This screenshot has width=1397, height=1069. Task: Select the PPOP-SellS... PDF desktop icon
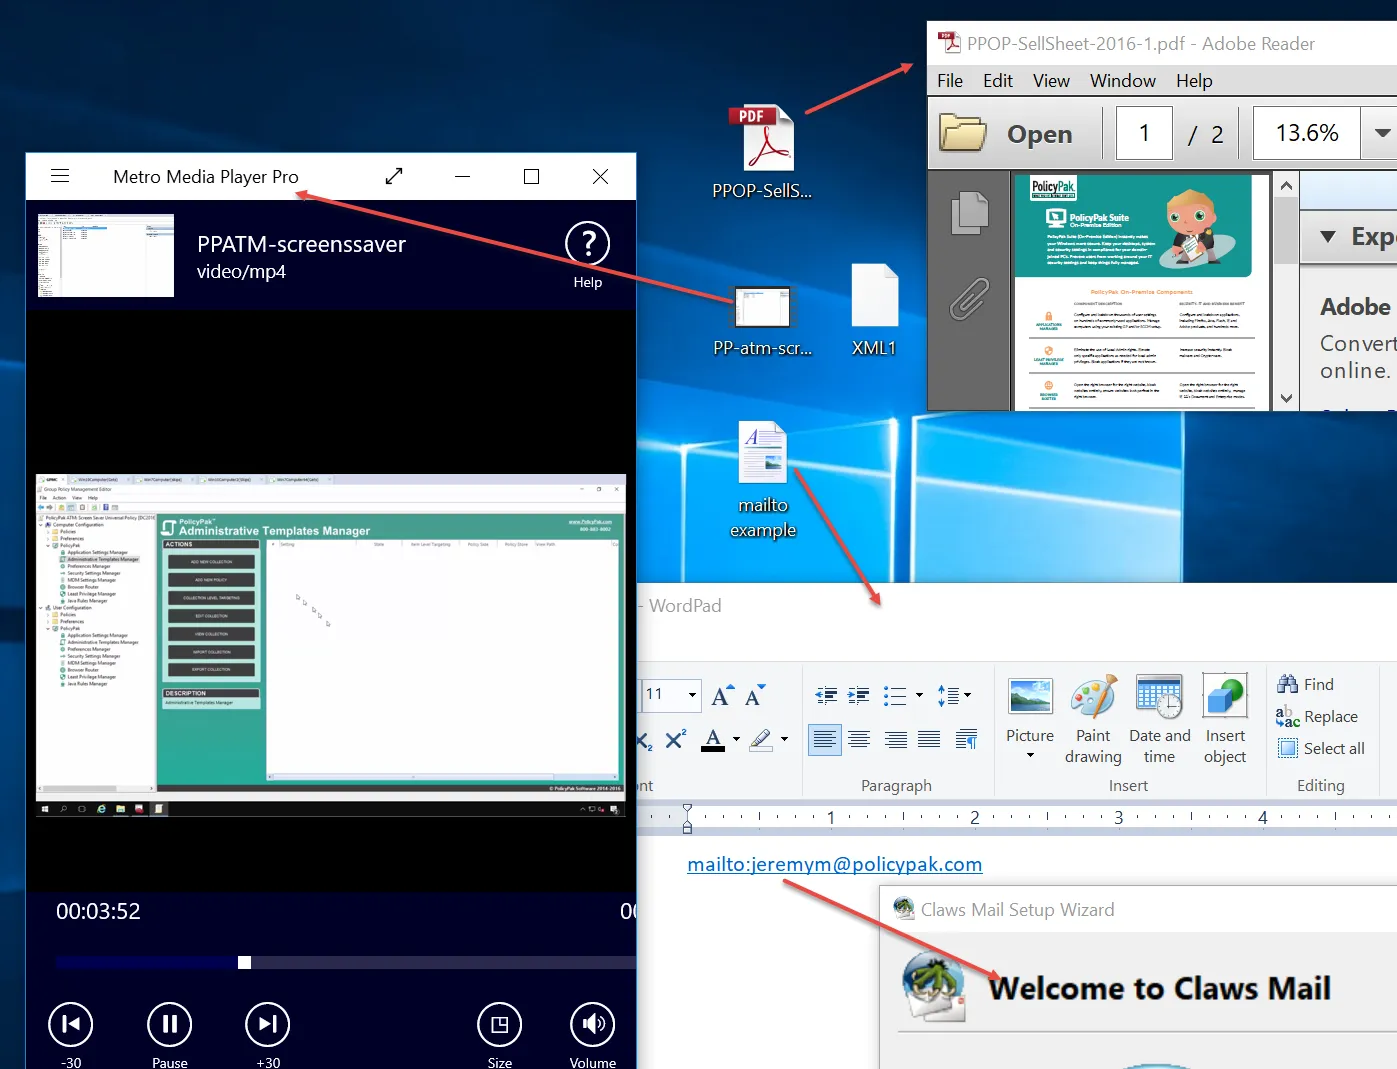(762, 152)
